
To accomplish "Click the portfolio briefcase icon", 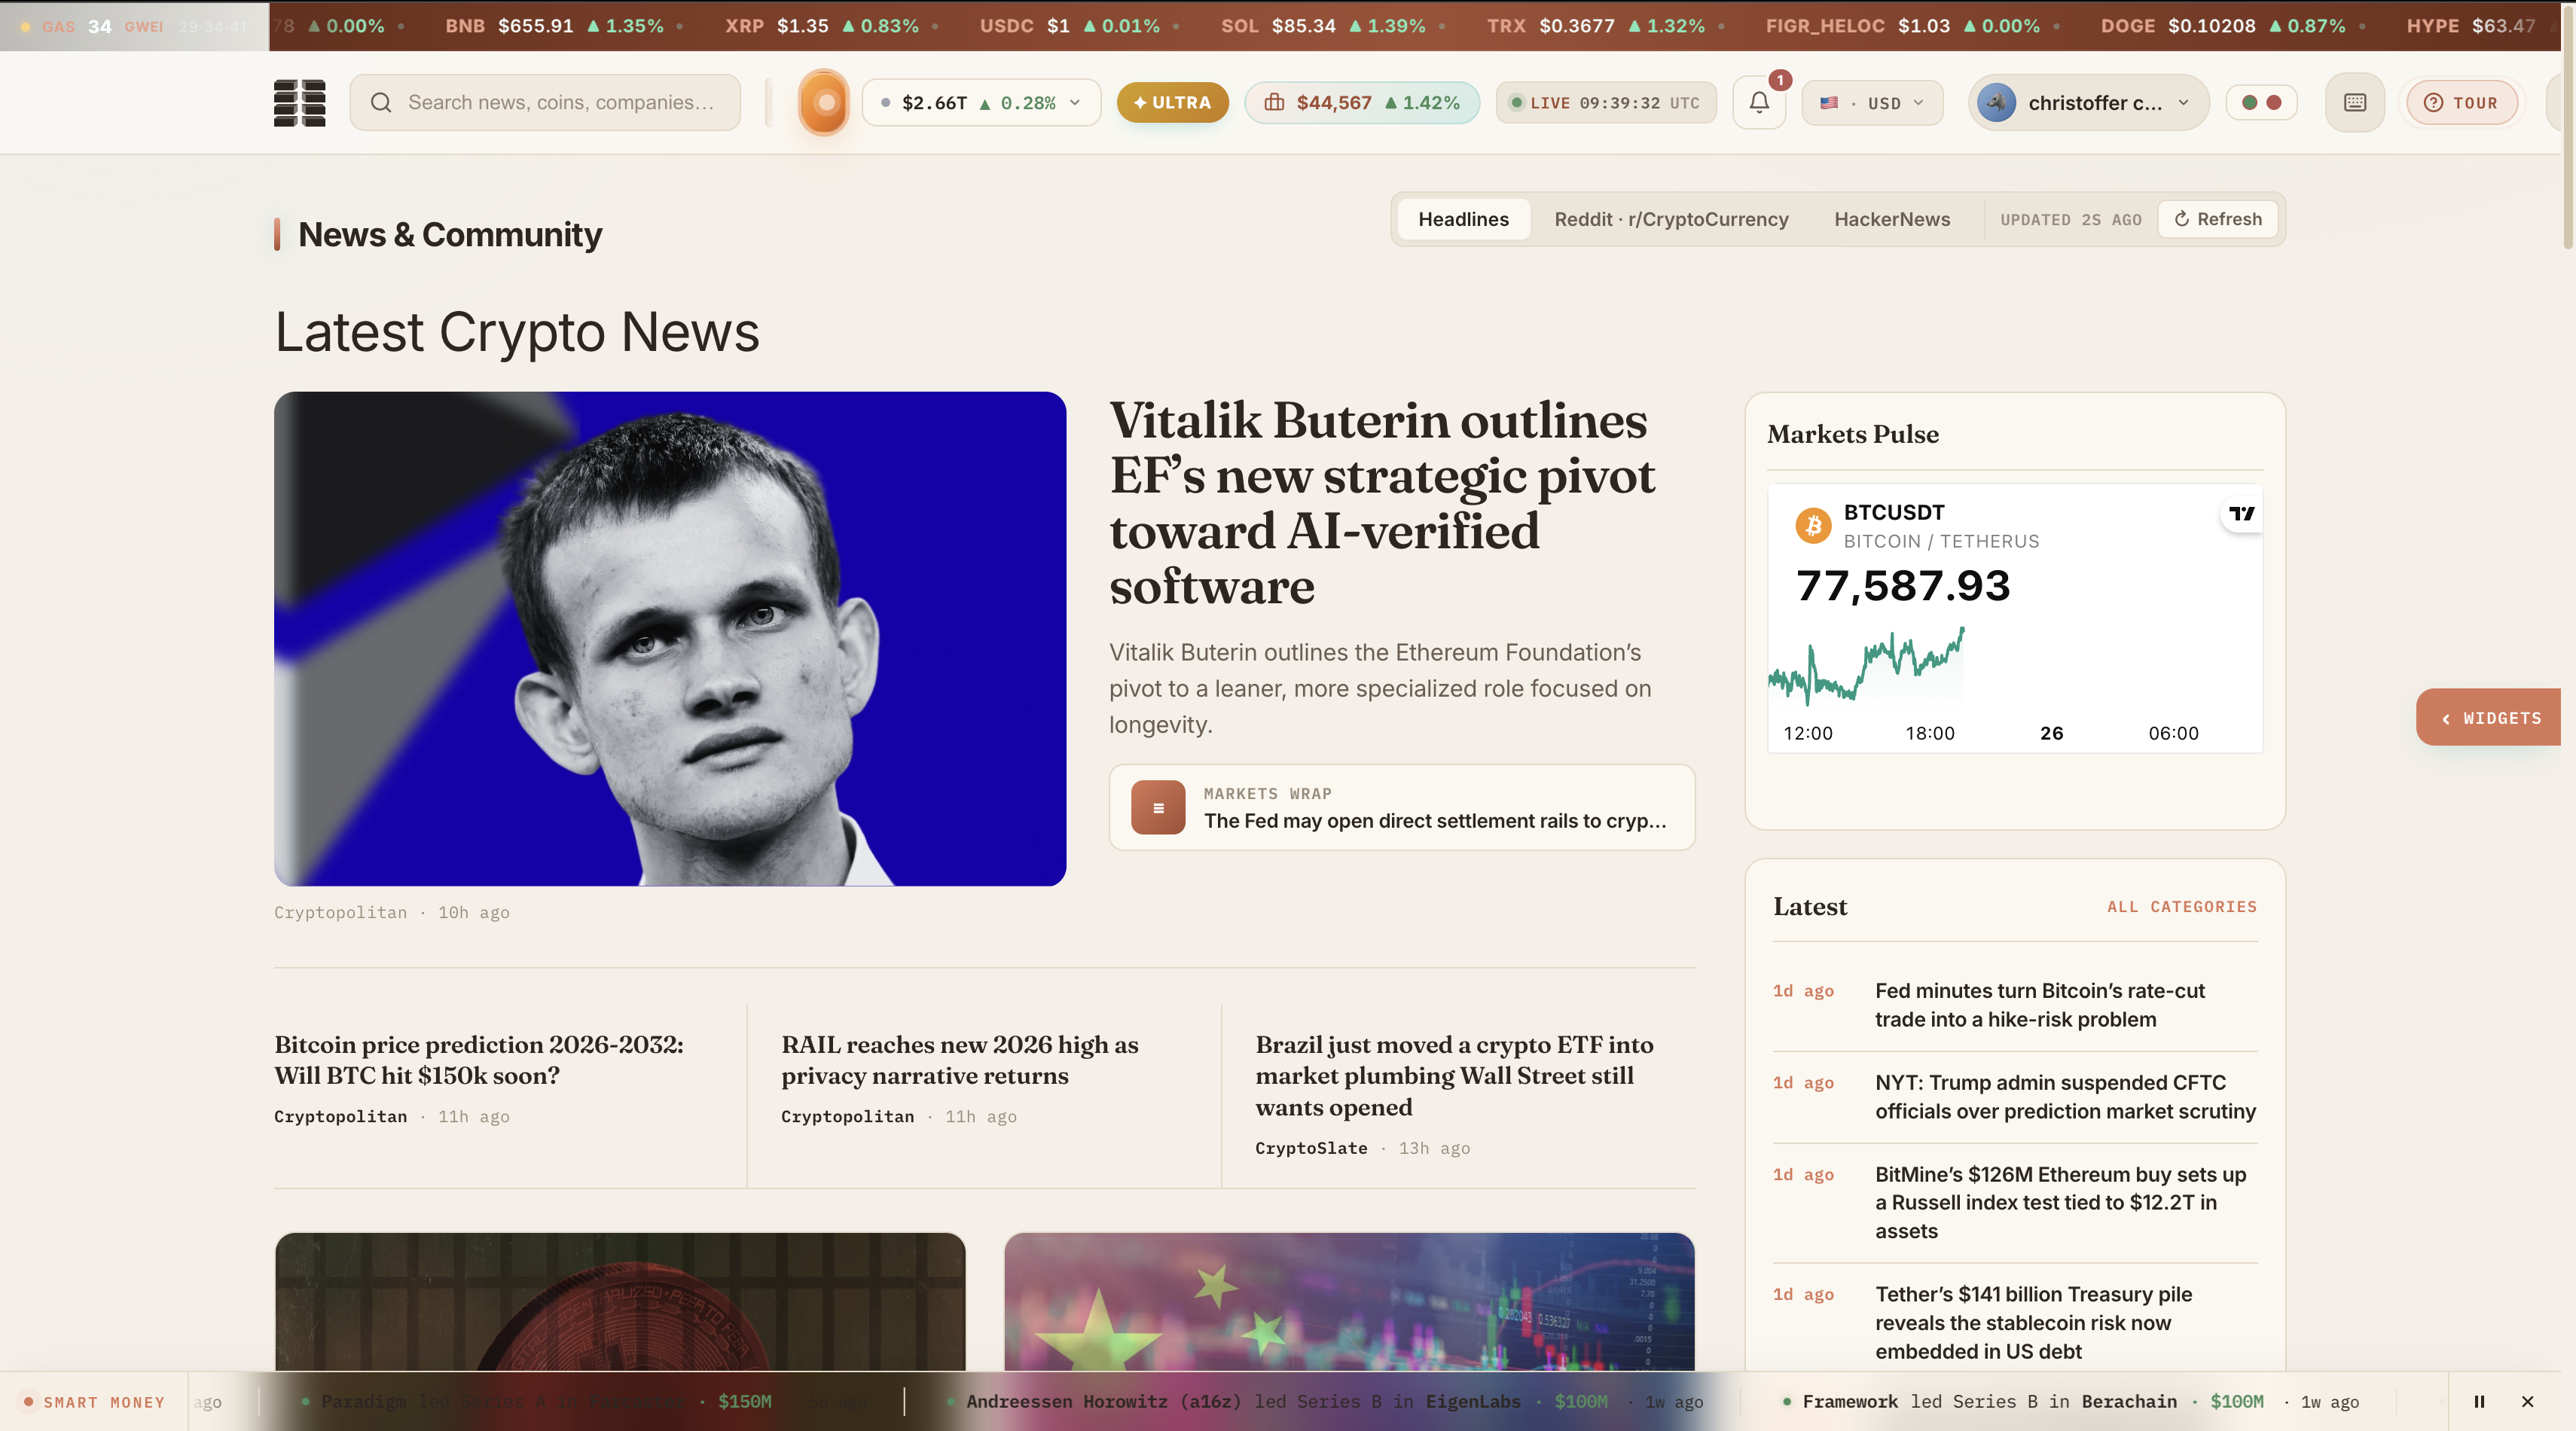I will click(1274, 103).
